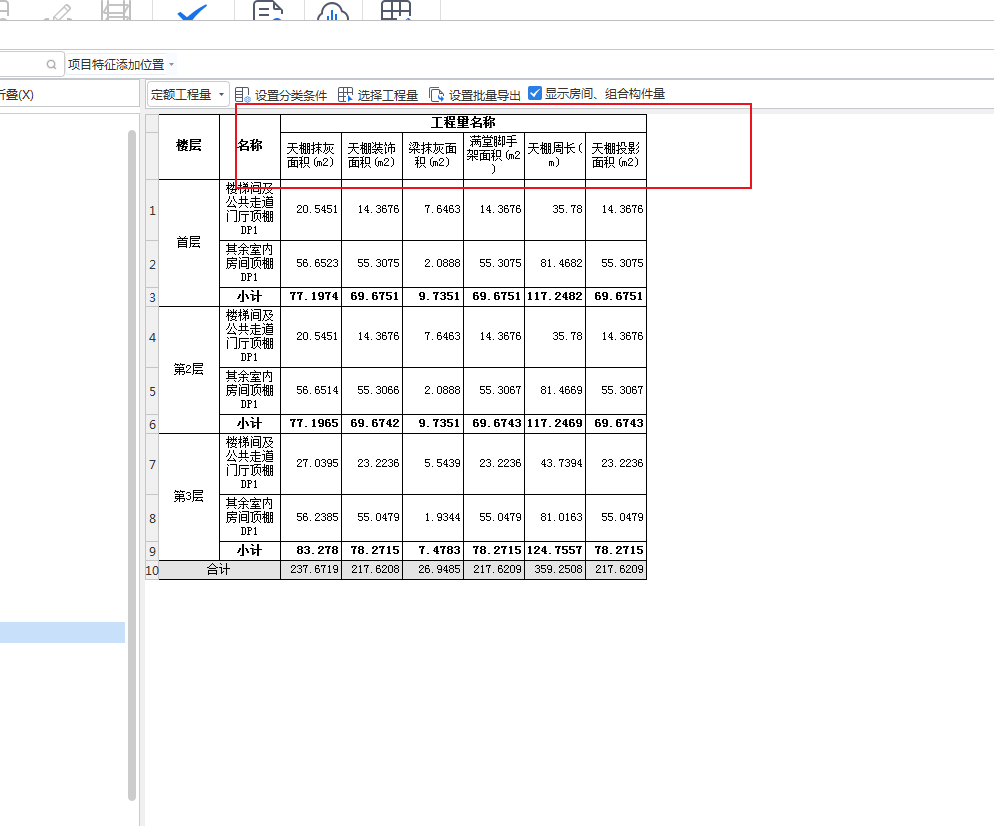The image size is (994, 826).
Task: Click the 第3层 floor cell
Action: (x=189, y=496)
